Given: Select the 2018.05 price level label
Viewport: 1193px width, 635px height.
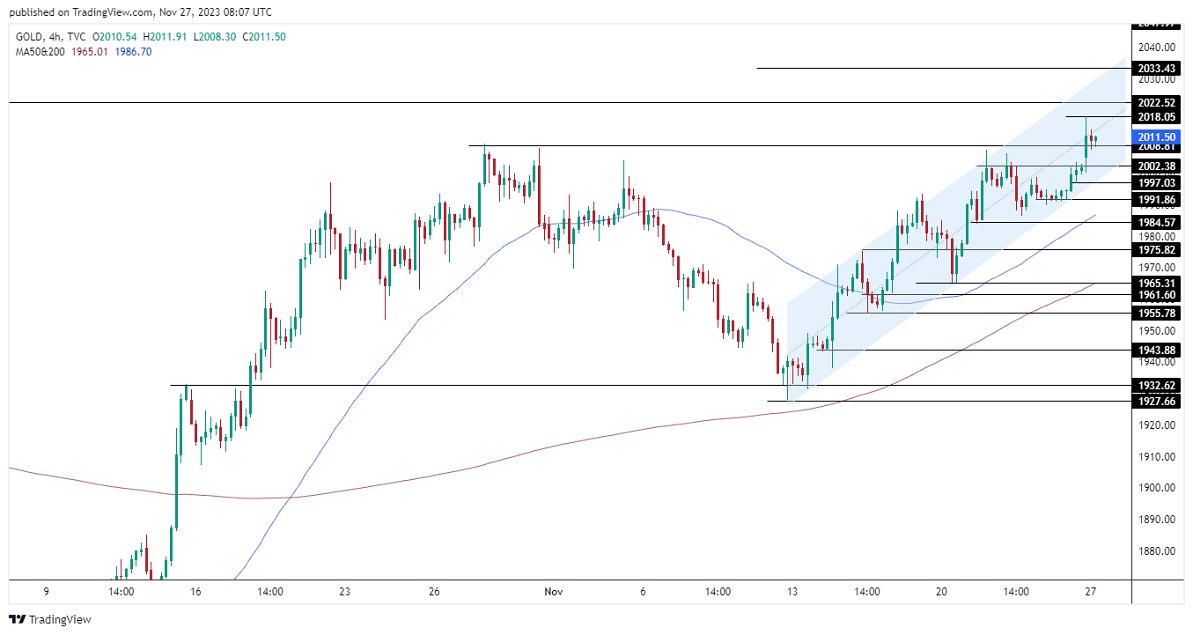Looking at the screenshot, I should [x=1156, y=117].
